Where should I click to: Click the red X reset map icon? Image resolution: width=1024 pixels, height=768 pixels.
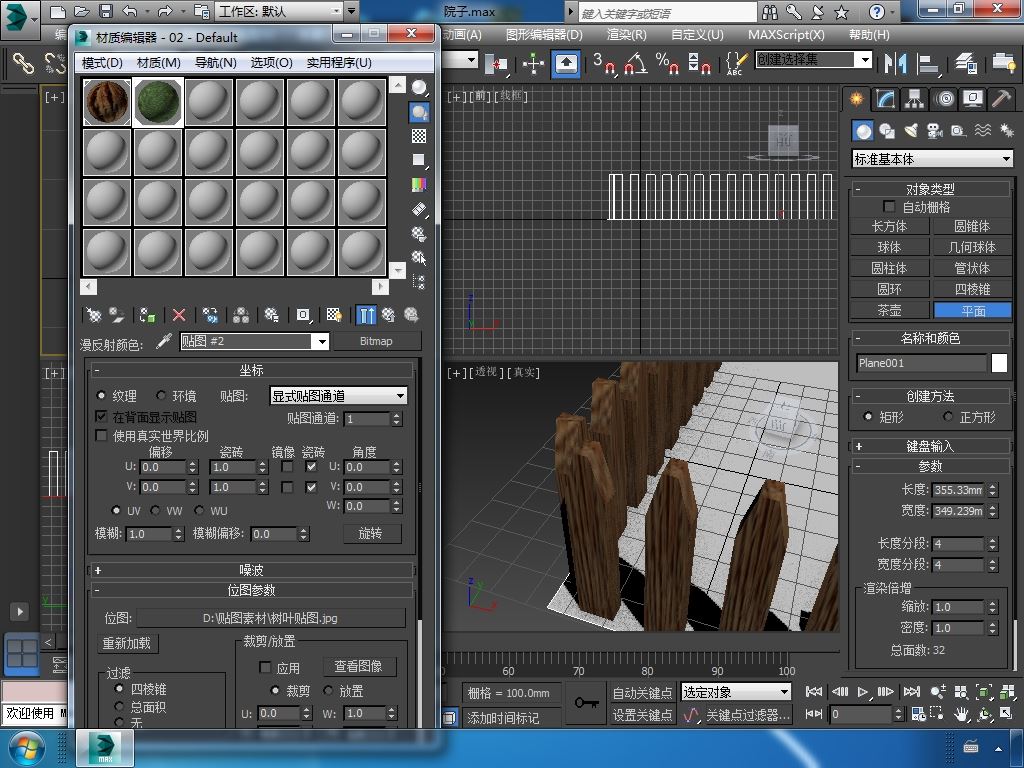point(179,315)
